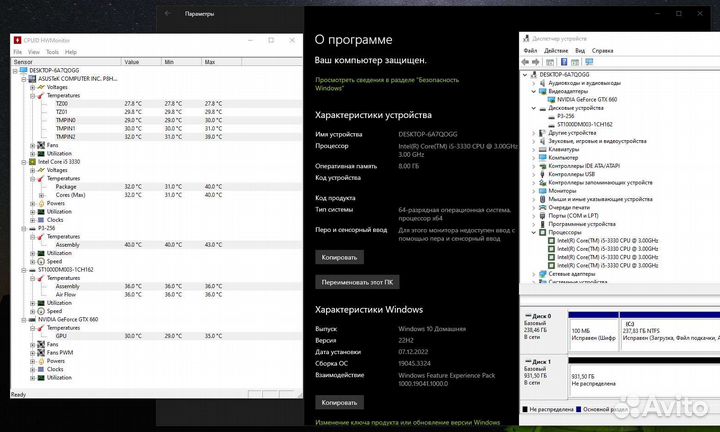Screen dimensions: 720x432
Task: Select P3-256 disk in Device Manager
Action: 565,116
